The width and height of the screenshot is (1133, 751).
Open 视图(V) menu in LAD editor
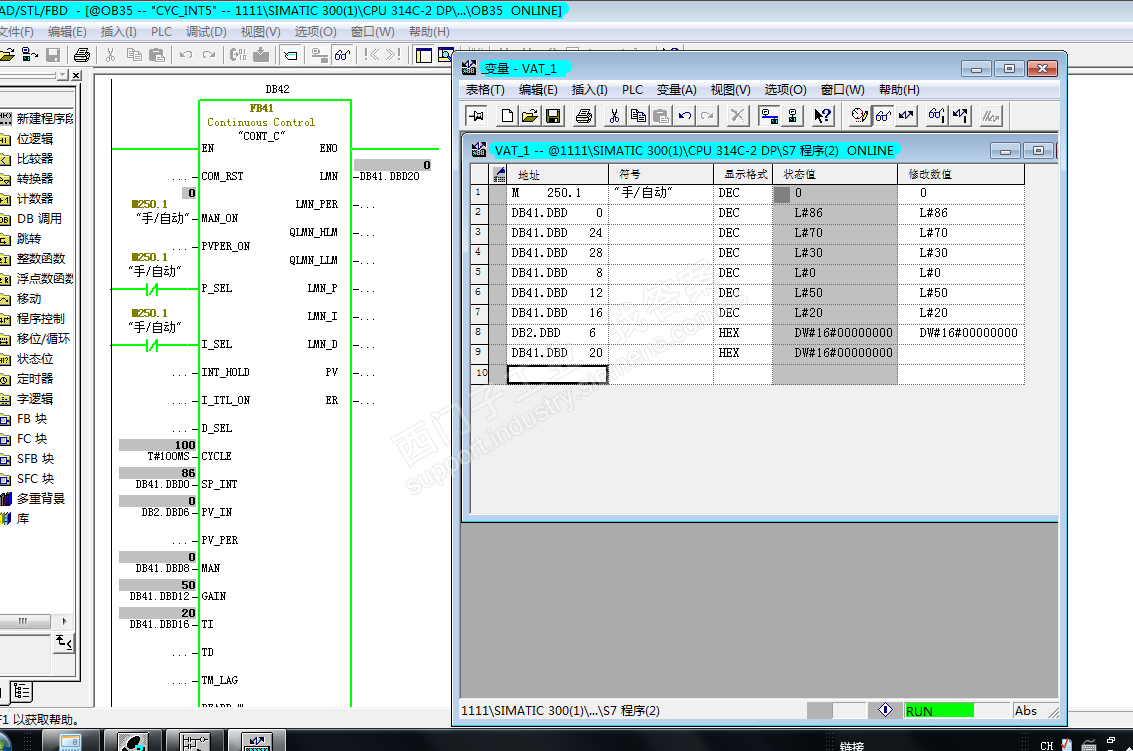click(x=260, y=32)
